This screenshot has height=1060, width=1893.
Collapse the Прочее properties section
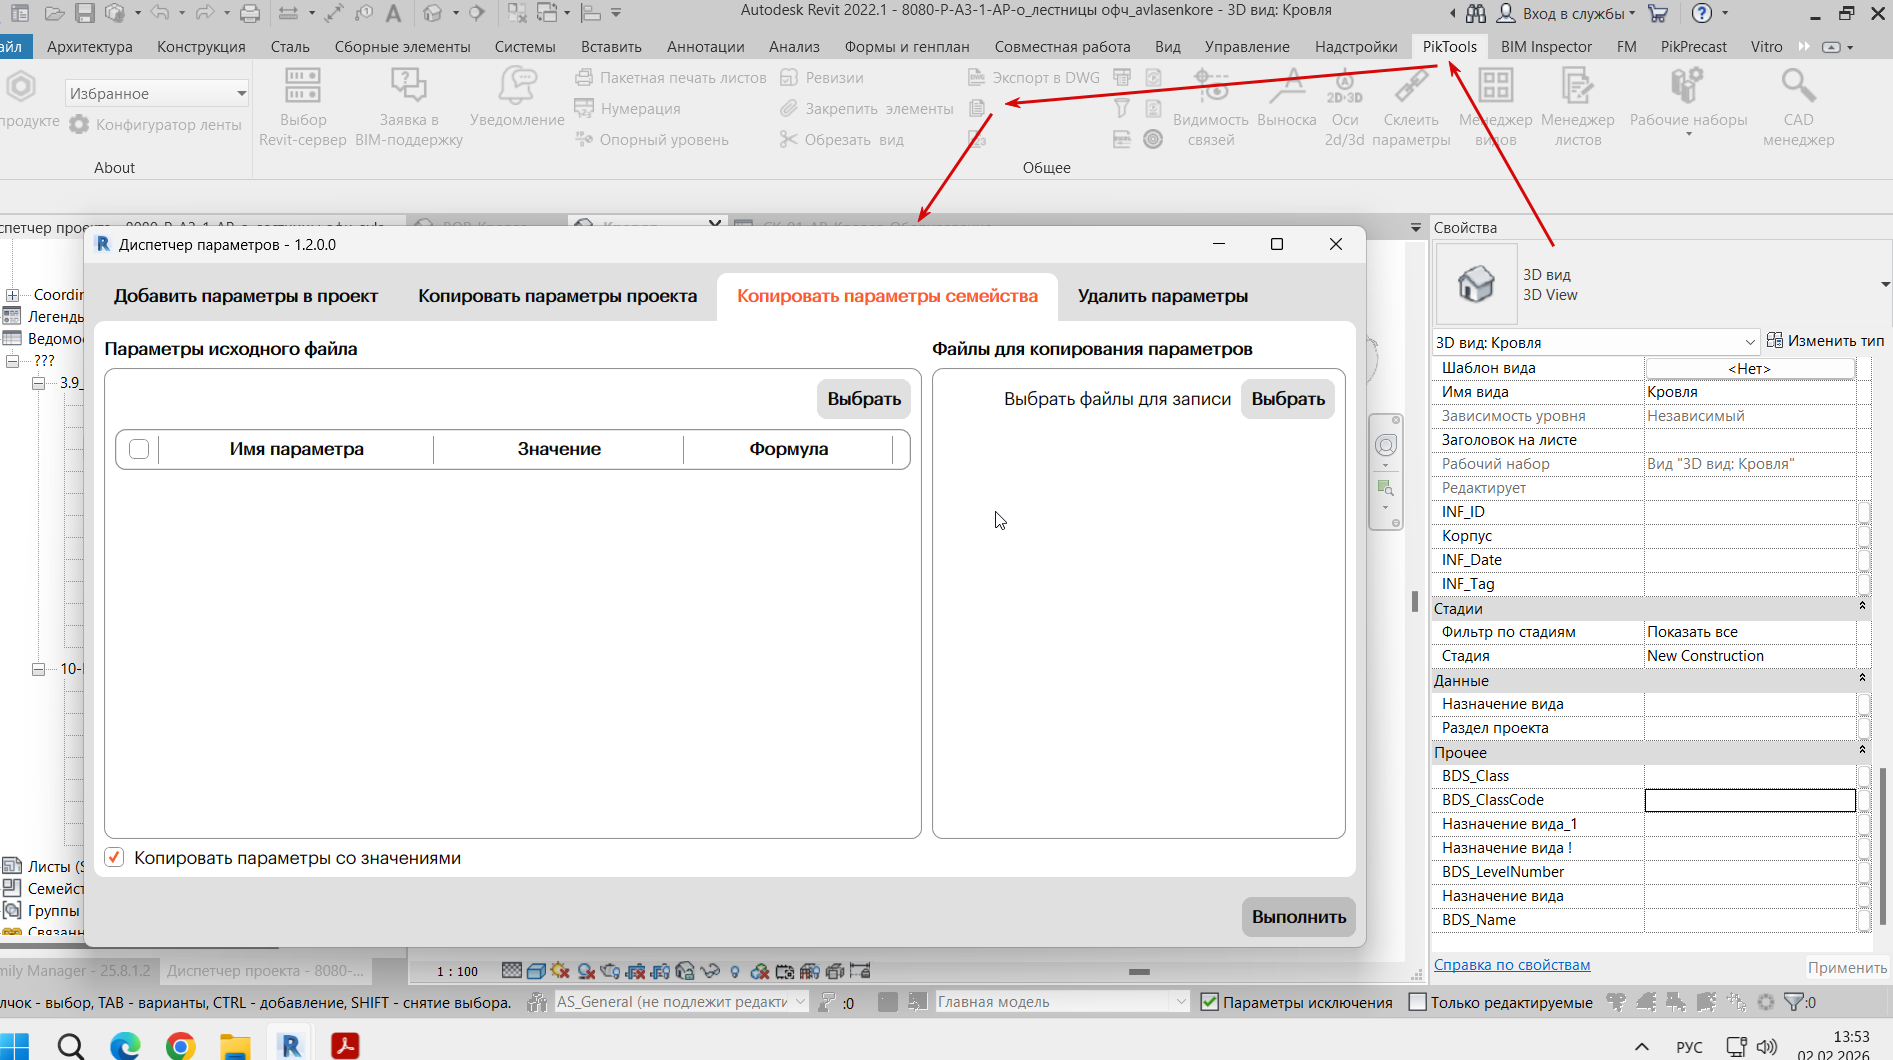pos(1862,750)
